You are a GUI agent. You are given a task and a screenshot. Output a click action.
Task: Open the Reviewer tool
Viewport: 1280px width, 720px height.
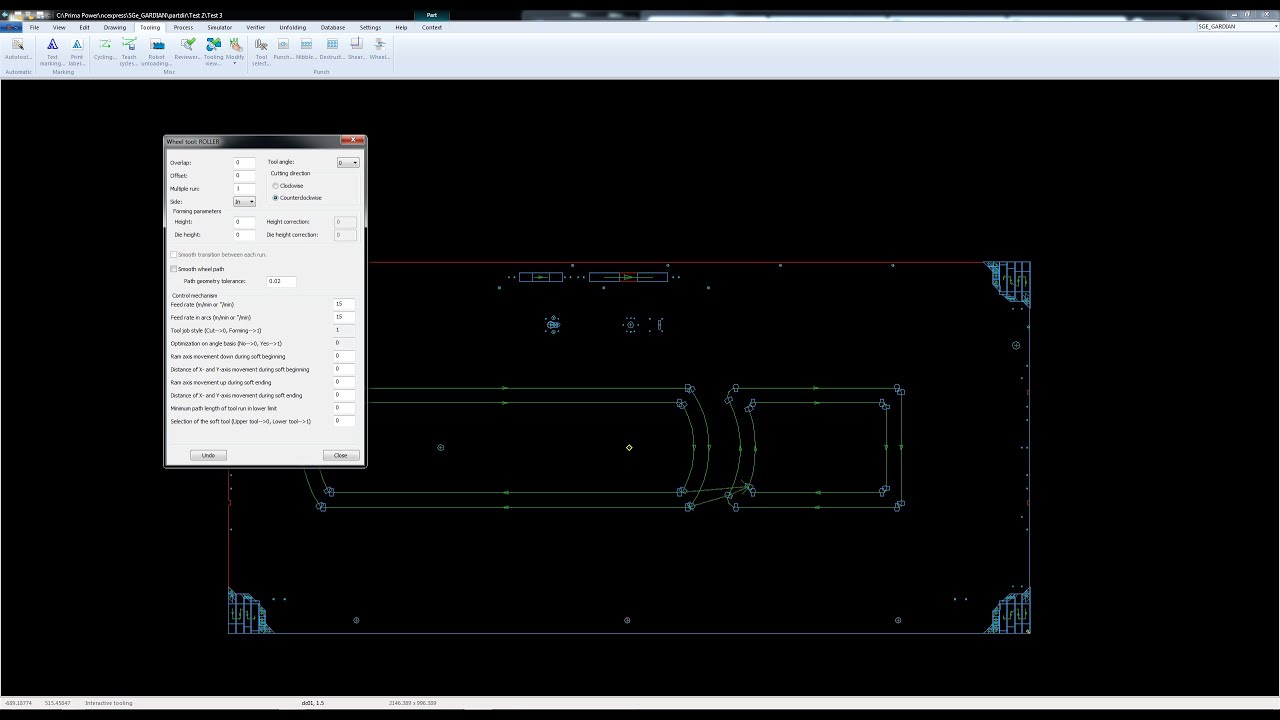pyautogui.click(x=187, y=50)
